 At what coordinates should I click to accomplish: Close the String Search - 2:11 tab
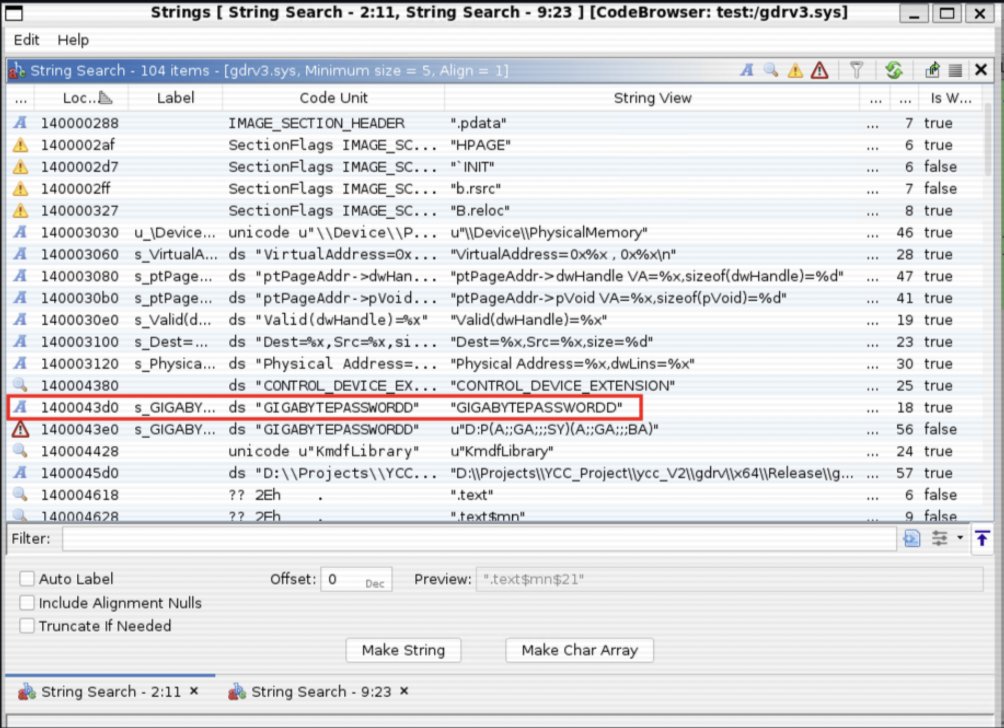pos(194,691)
